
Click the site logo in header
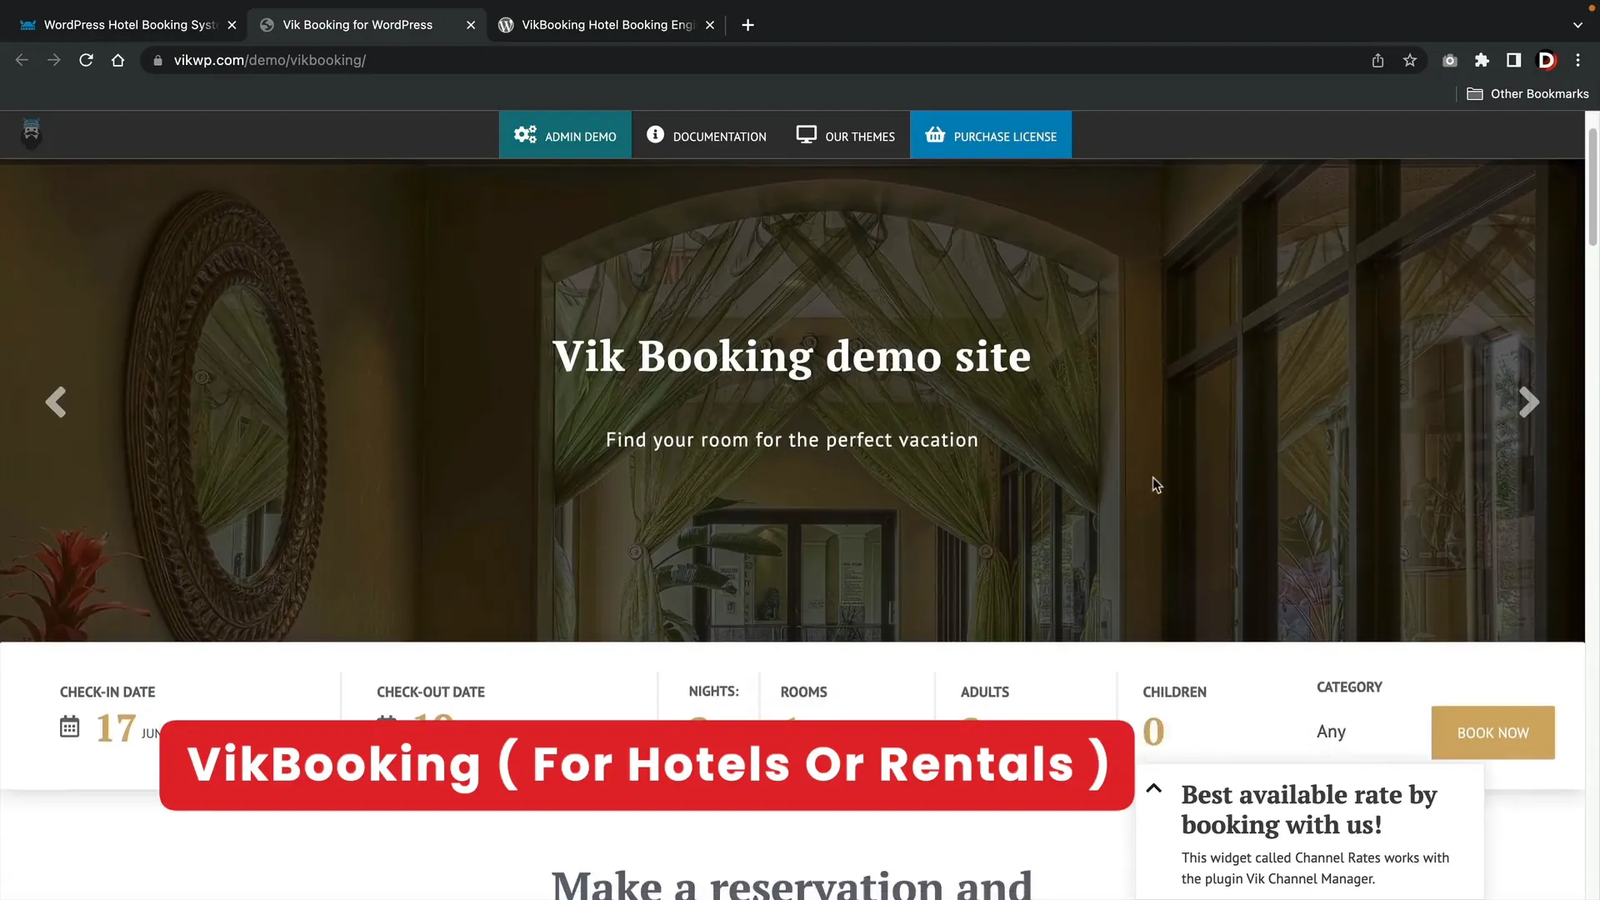(31, 133)
